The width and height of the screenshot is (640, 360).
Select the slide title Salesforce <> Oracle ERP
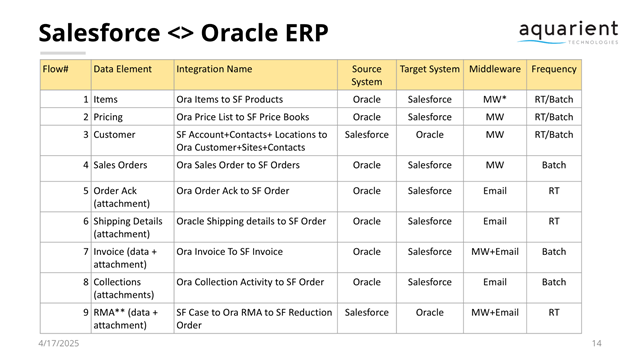[x=183, y=33]
